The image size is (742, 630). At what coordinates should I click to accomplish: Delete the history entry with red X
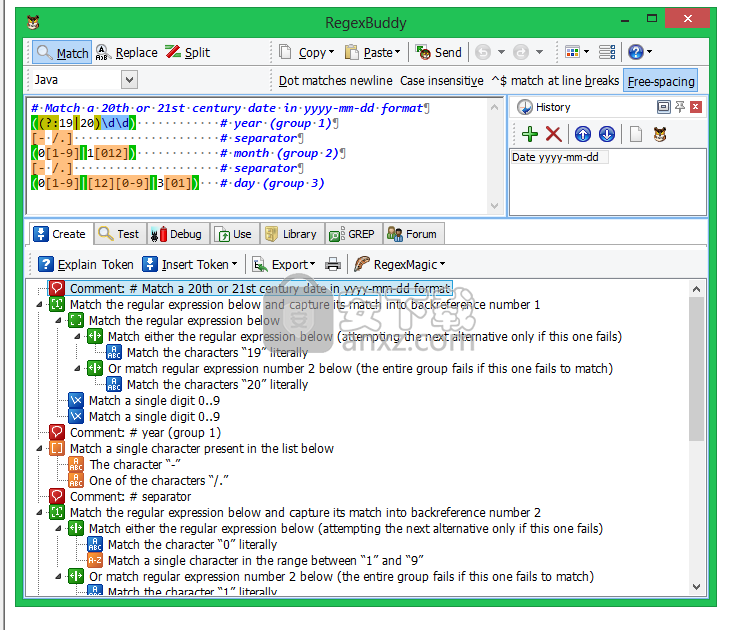553,134
